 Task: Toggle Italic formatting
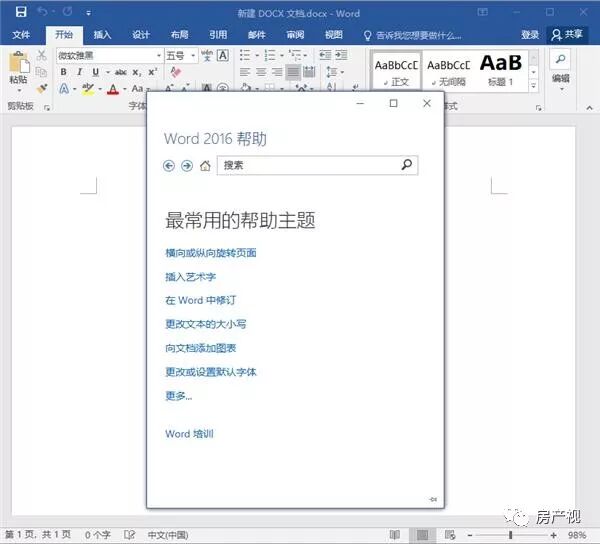pyautogui.click(x=79, y=72)
